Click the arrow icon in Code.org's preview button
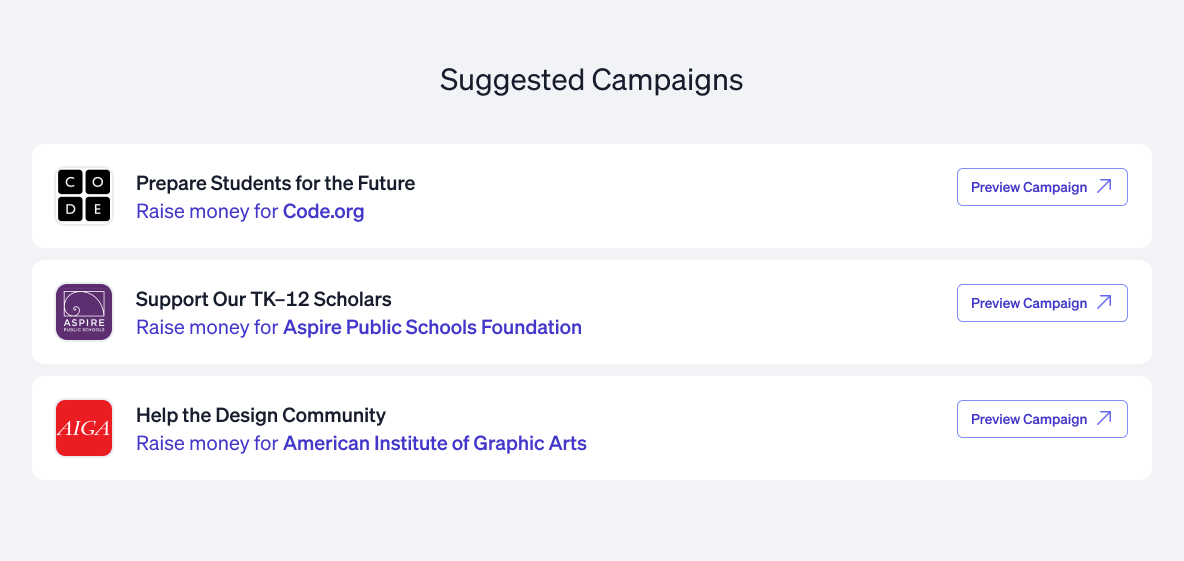The height and width of the screenshot is (561, 1184). (x=1104, y=186)
